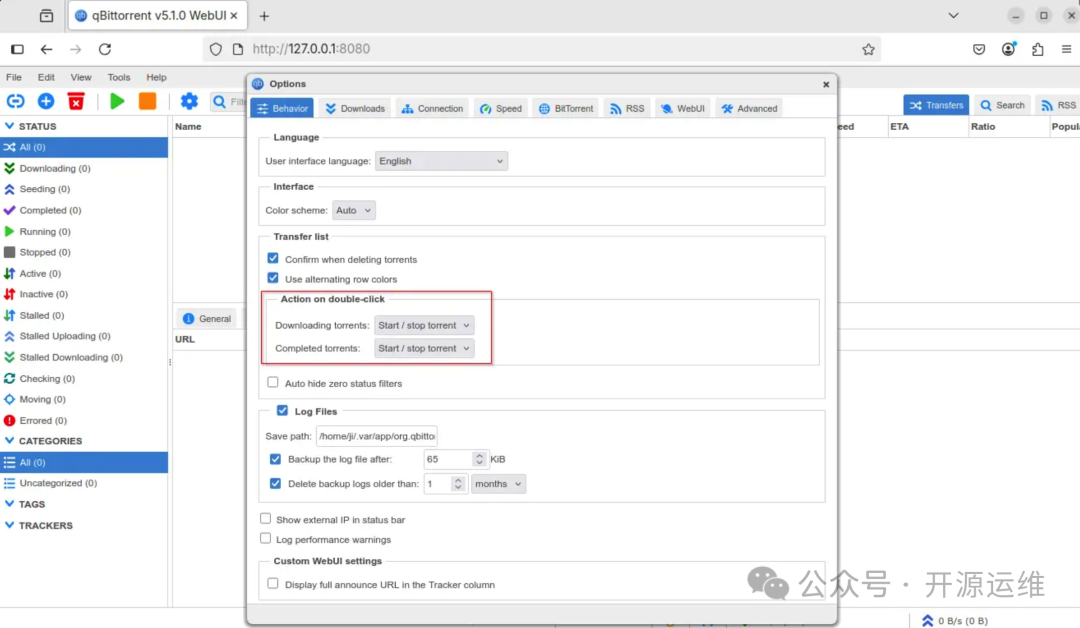
Task: Uncheck Confirm when deleting torrents
Action: pos(273,258)
